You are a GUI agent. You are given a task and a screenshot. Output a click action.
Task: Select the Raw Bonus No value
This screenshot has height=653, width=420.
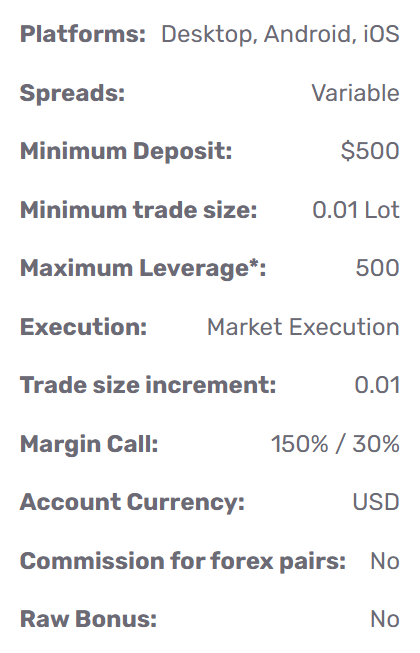point(385,620)
